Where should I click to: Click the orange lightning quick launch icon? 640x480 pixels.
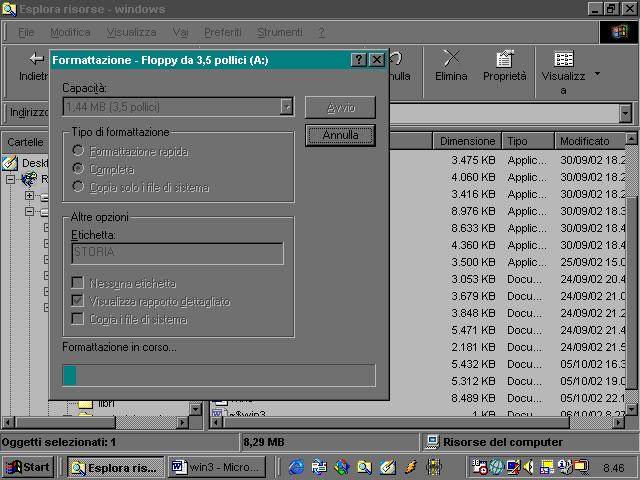pos(410,467)
